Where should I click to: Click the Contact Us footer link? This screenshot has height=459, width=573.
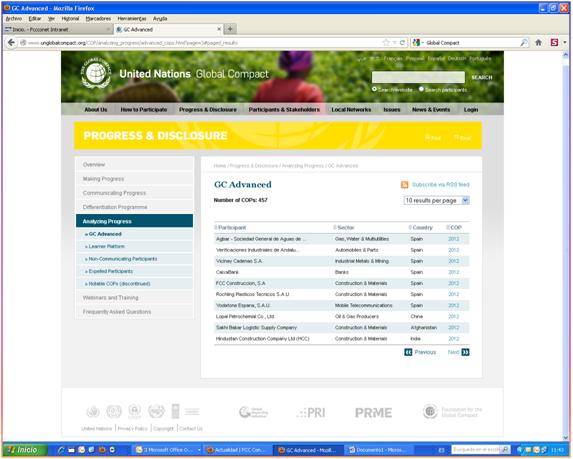[191, 429]
